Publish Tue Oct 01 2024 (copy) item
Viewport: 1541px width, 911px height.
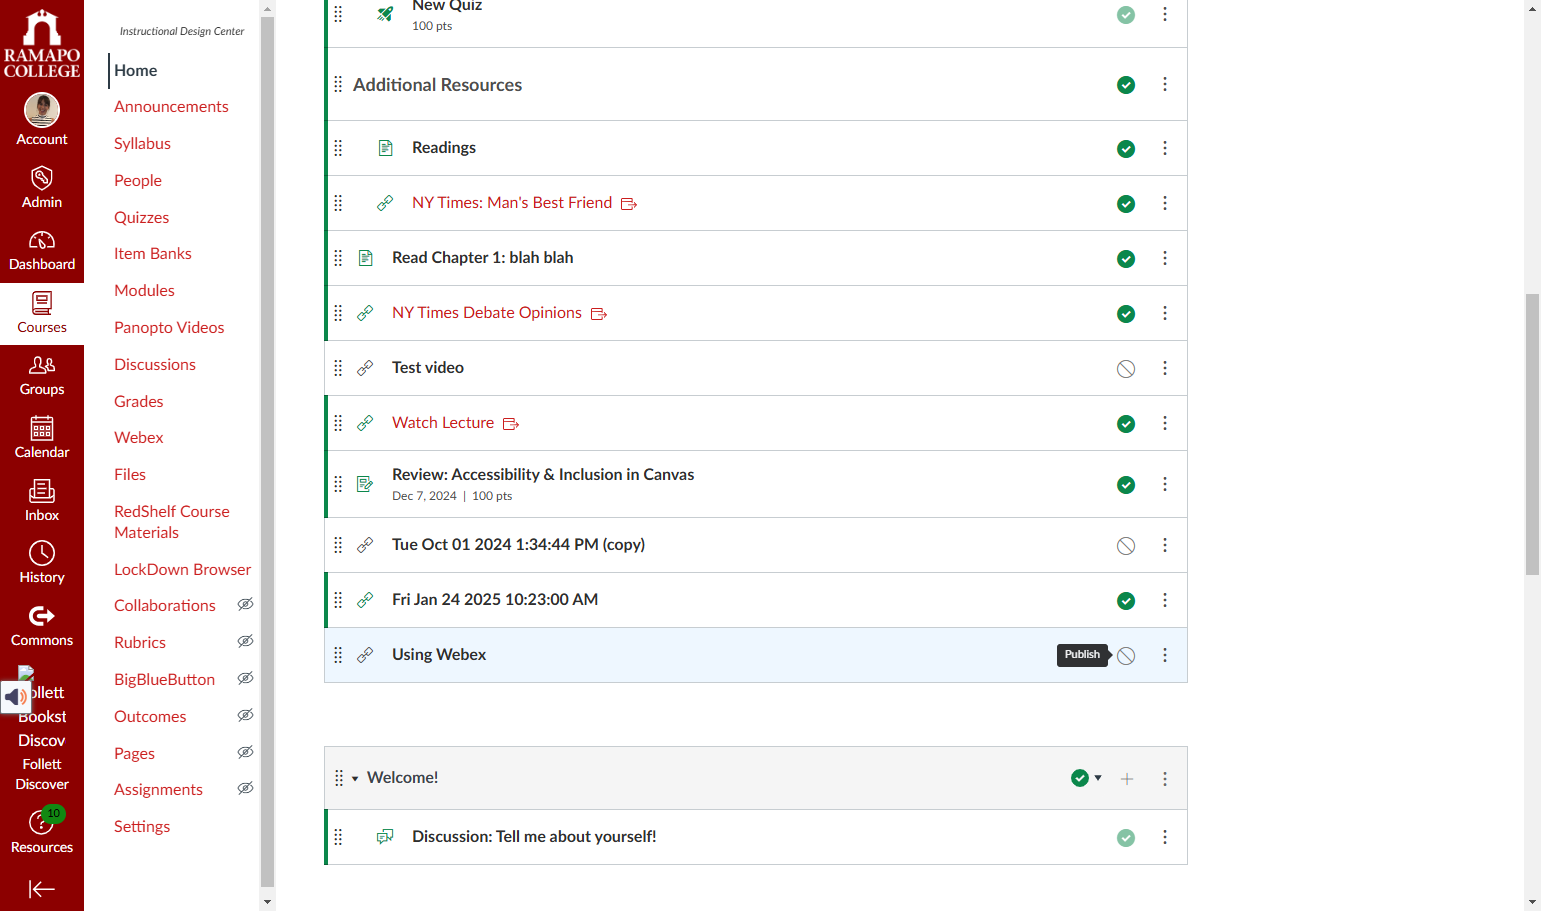click(x=1126, y=546)
